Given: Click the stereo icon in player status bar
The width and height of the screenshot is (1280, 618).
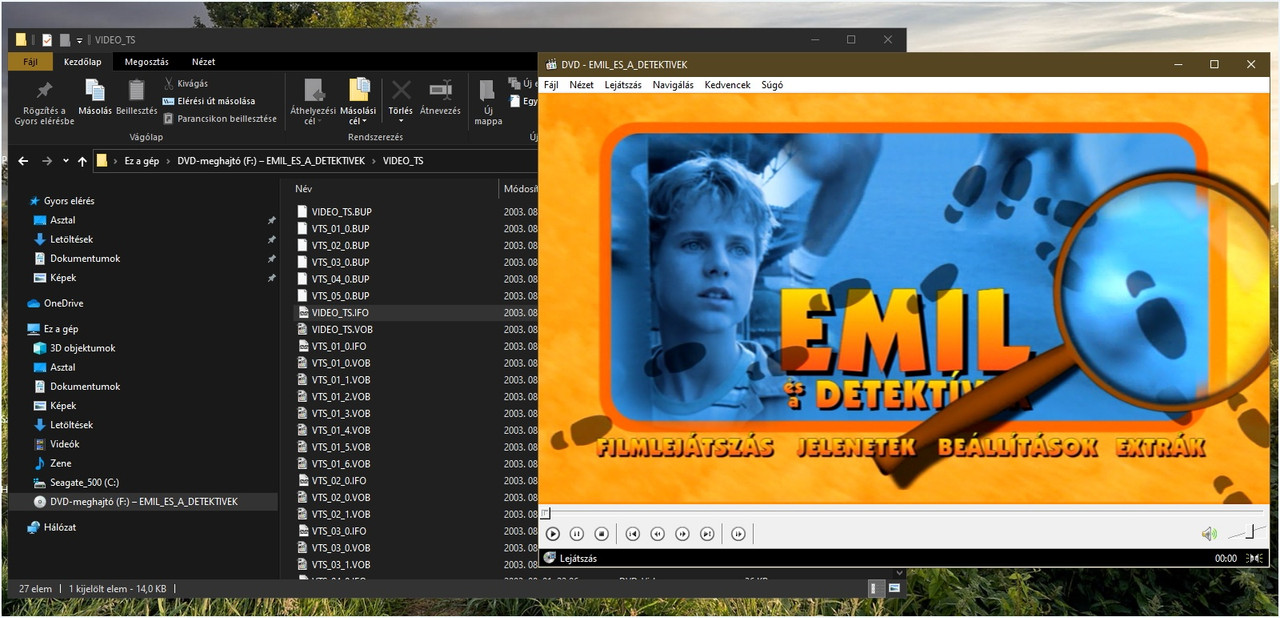Looking at the screenshot, I should point(1254,558).
